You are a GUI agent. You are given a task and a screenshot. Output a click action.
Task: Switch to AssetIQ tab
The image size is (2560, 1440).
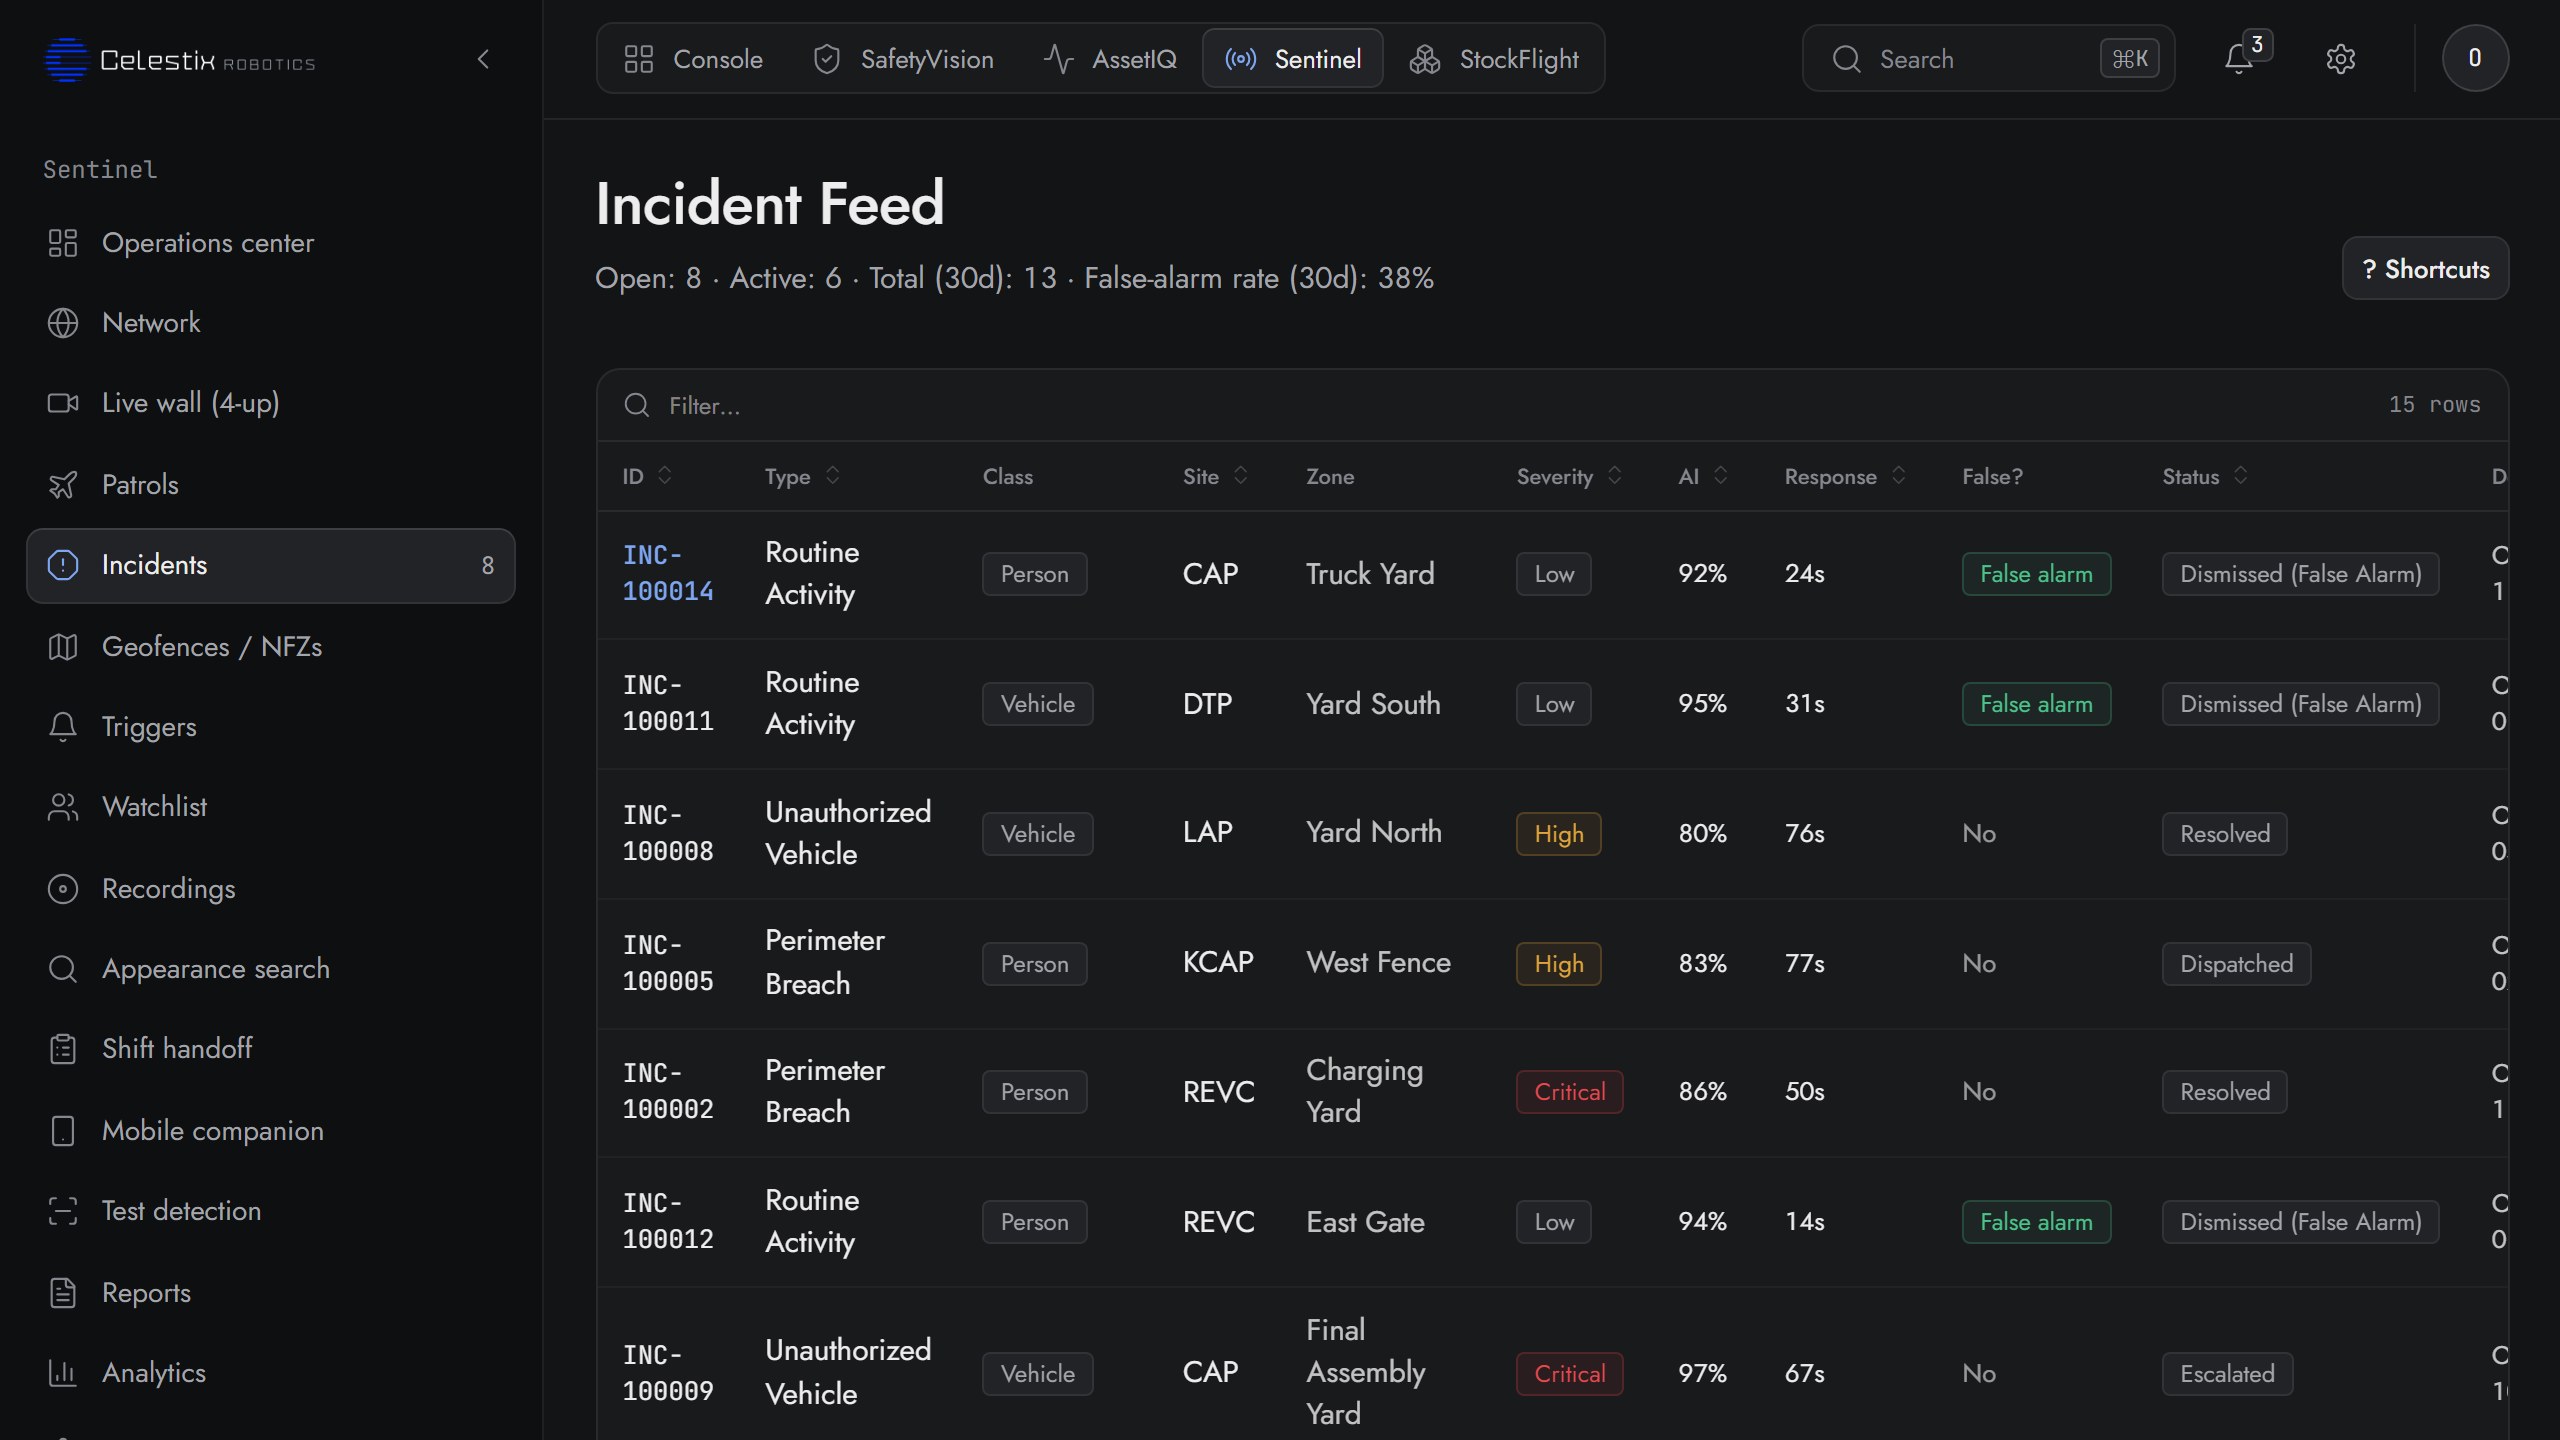pos(1110,59)
